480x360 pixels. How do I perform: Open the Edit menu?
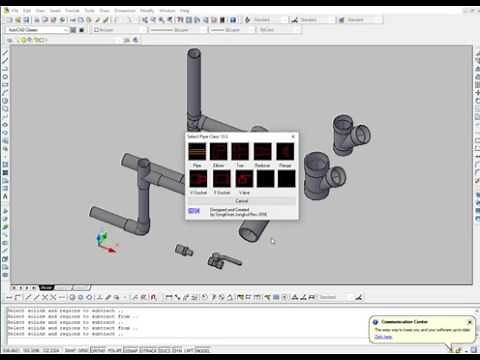pos(27,11)
